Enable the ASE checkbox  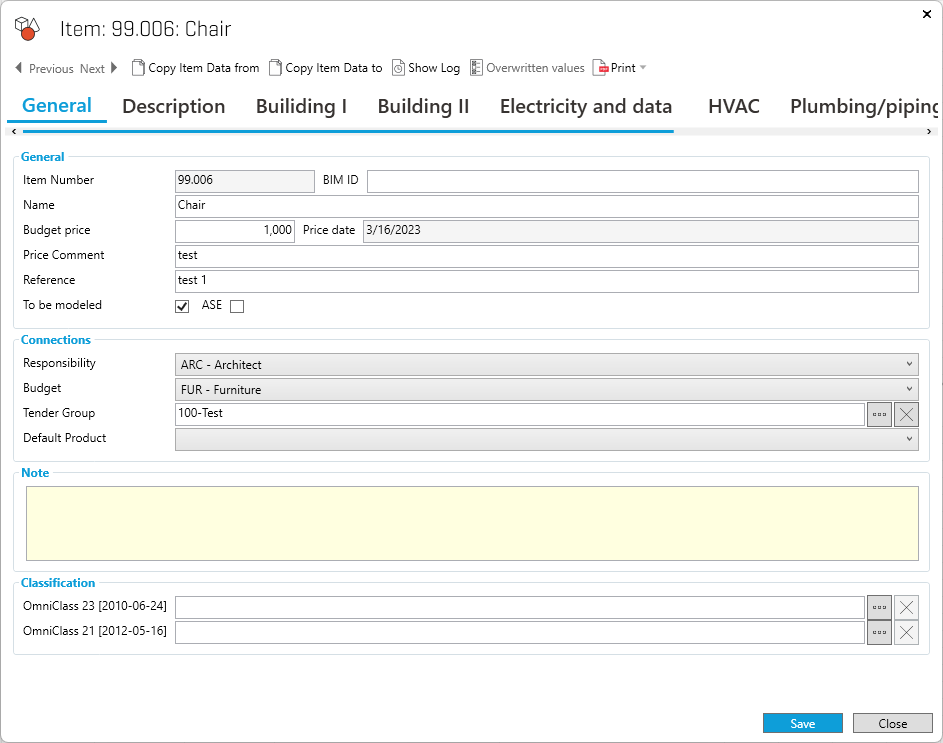pyautogui.click(x=237, y=306)
